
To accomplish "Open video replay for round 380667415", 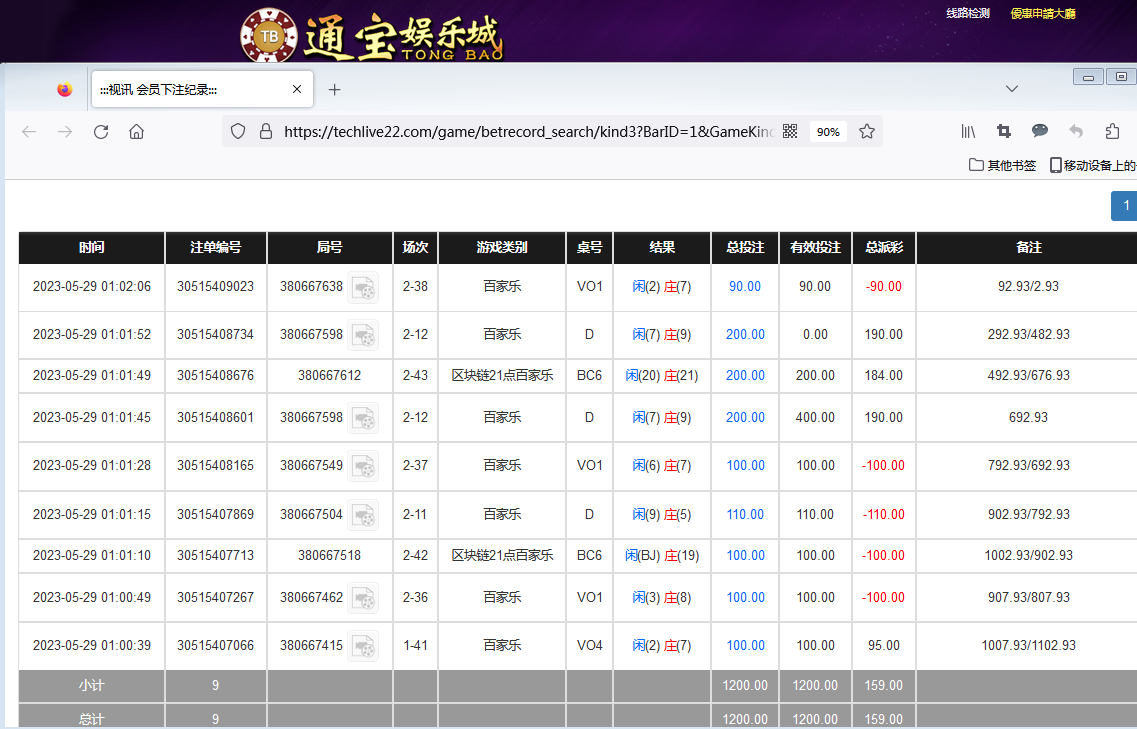I will click(x=363, y=646).
